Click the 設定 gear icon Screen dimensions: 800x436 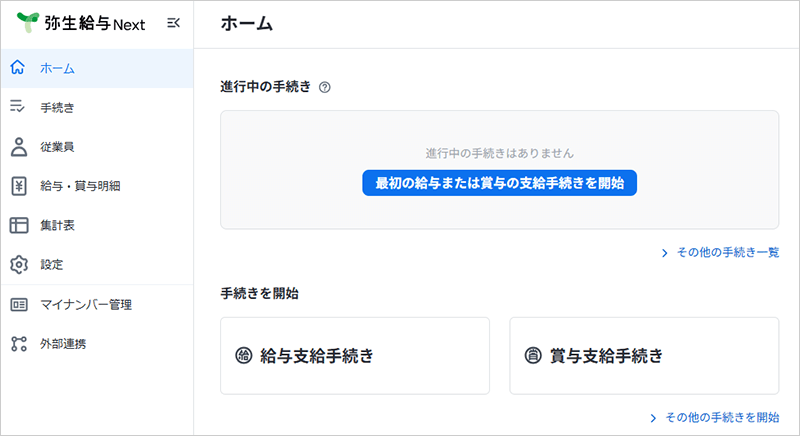pos(17,264)
